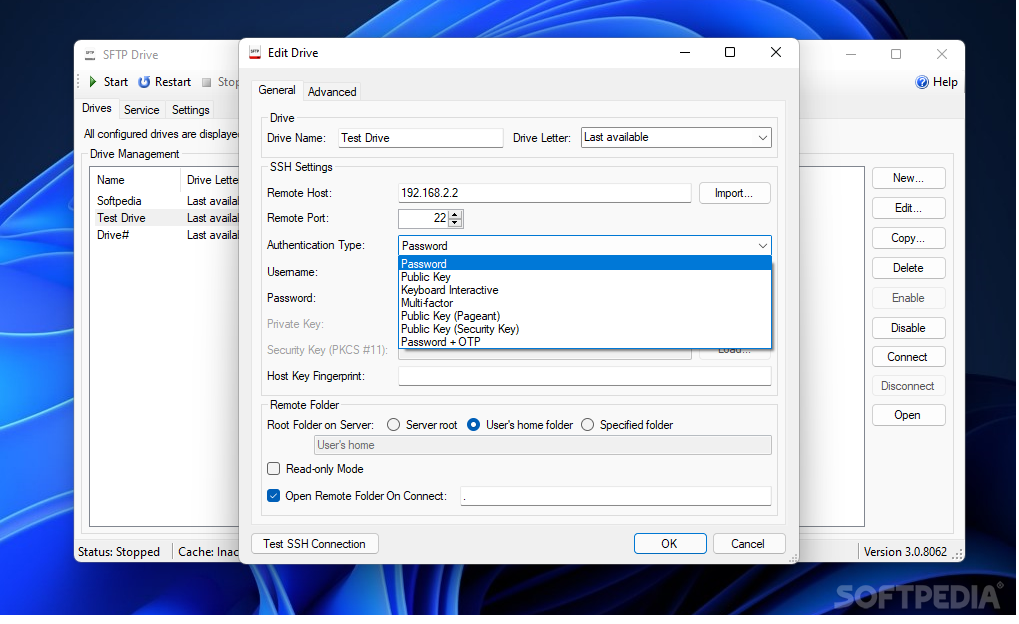This screenshot has width=1019, height=624.
Task: Choose Password from authentication list
Action: point(584,263)
